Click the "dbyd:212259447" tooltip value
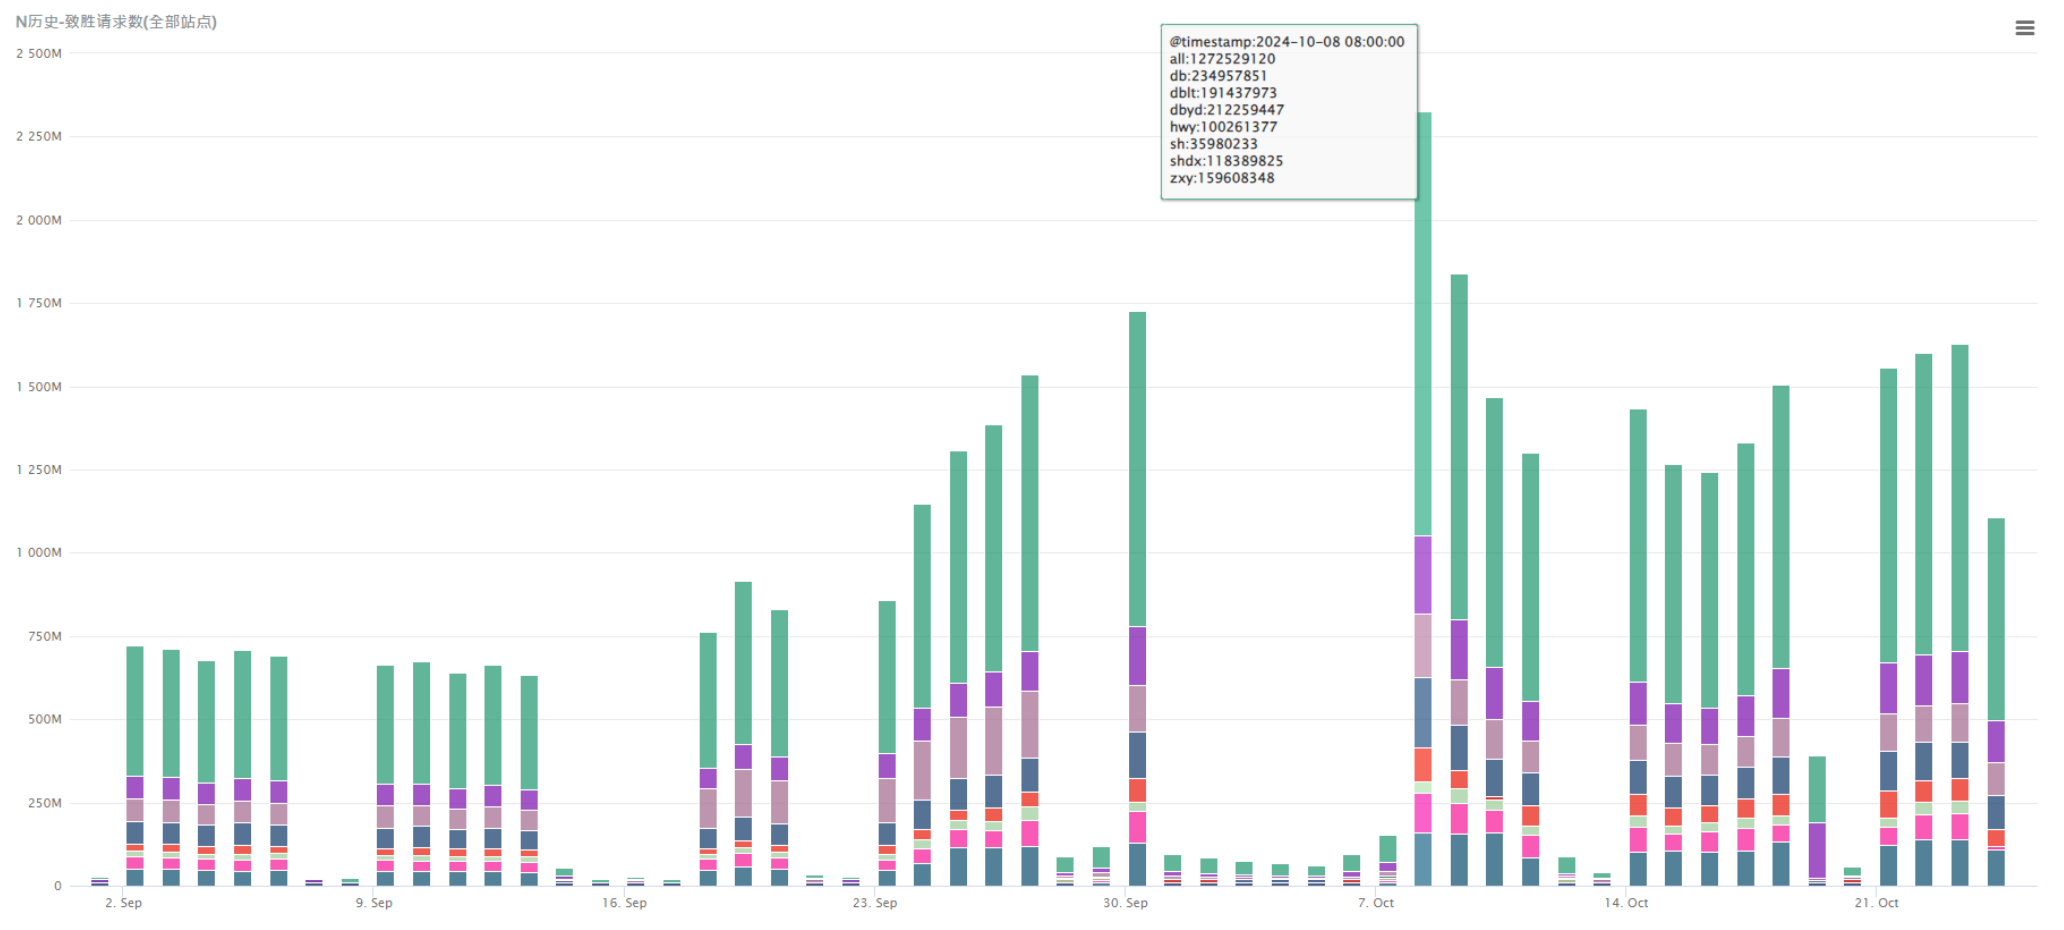 (1227, 110)
